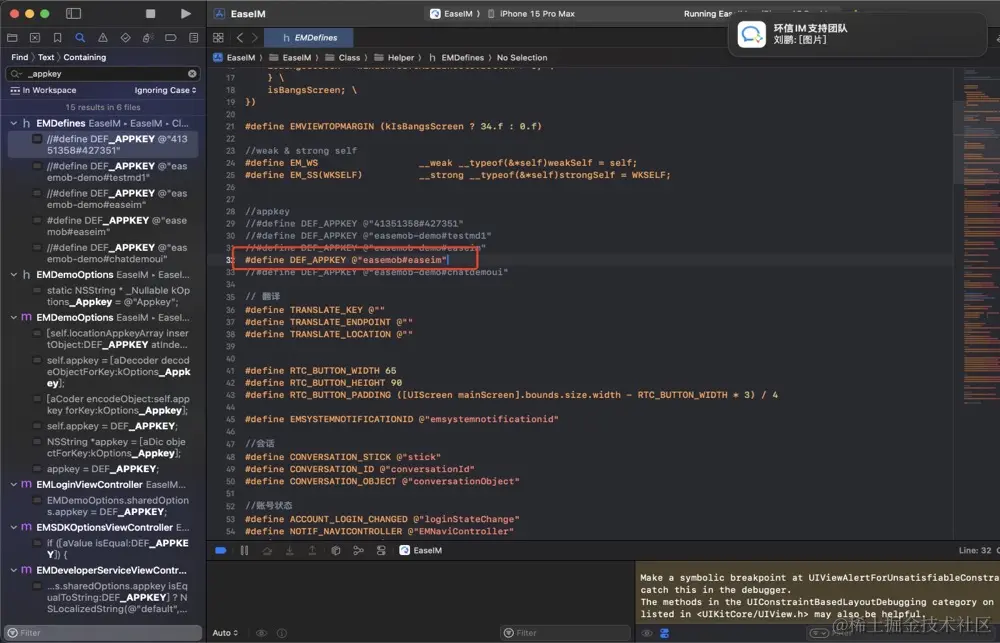Open the Find mode breadcrumb
Viewport: 1000px width, 643px height.
coord(20,57)
